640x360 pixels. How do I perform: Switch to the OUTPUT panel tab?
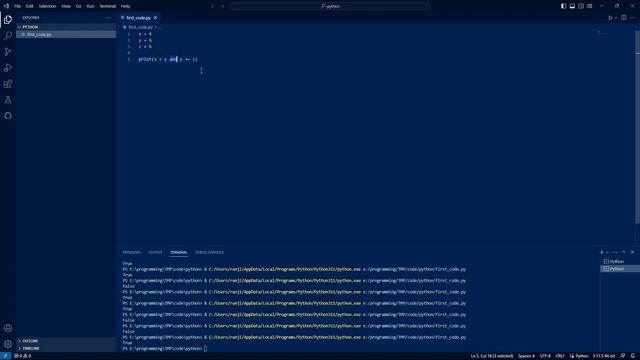click(155, 252)
